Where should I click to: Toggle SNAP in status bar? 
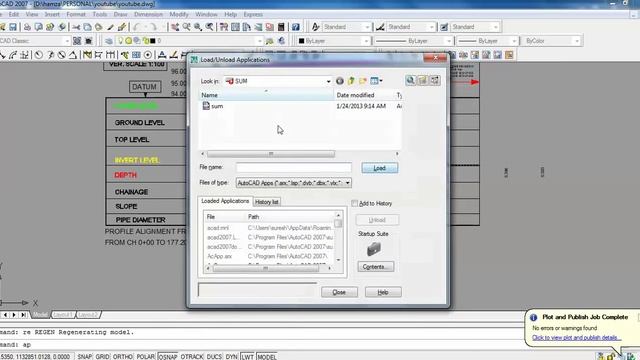pos(84,357)
